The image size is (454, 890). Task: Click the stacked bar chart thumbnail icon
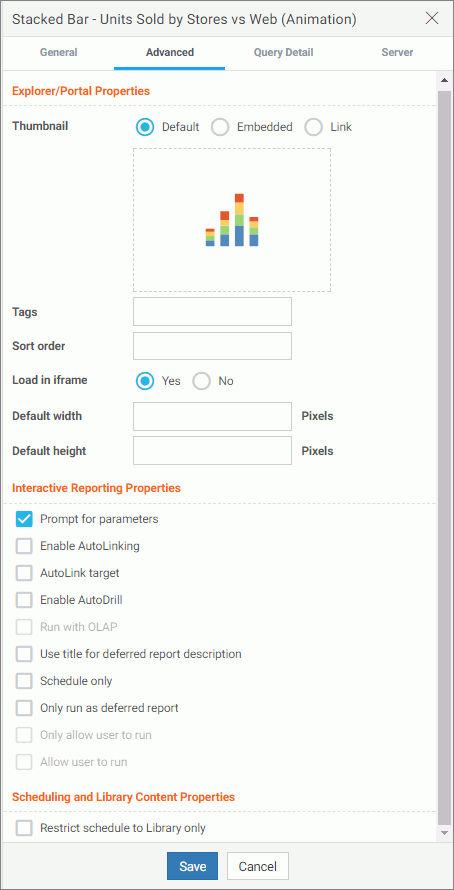pos(232,220)
